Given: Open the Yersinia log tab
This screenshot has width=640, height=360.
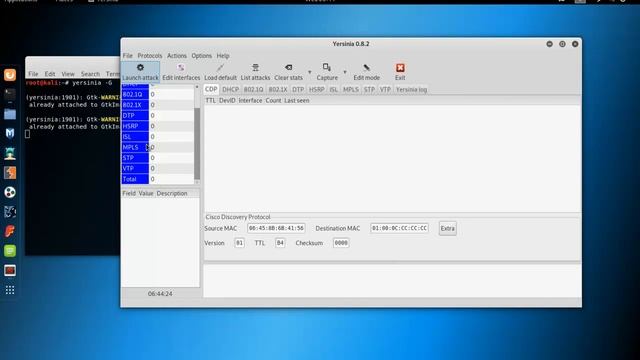Looking at the screenshot, I should click(x=411, y=89).
